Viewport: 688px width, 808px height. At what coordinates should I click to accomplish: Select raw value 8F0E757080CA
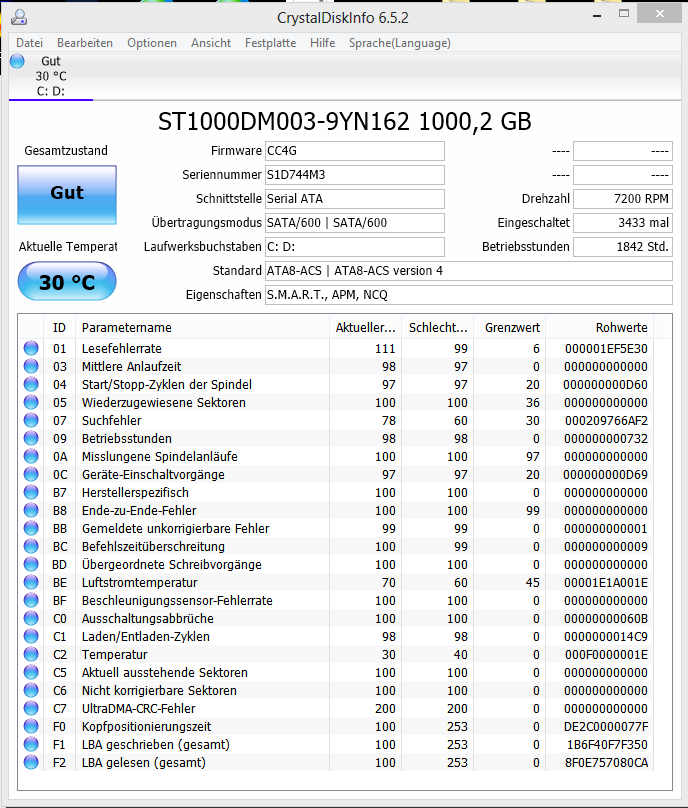(606, 763)
